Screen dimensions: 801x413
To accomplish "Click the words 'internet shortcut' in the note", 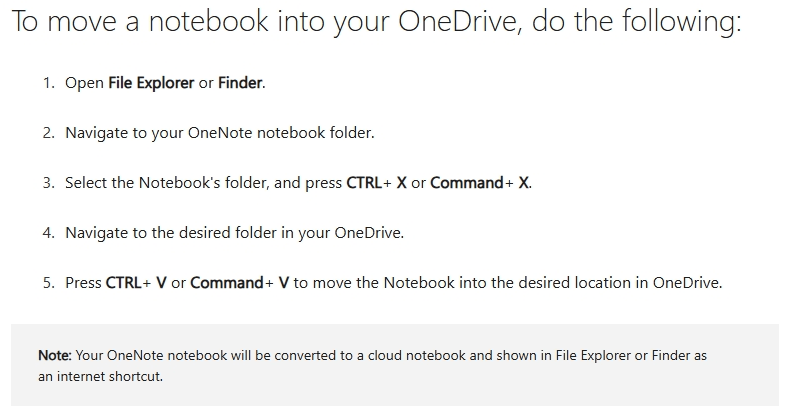I will click(x=109, y=377).
